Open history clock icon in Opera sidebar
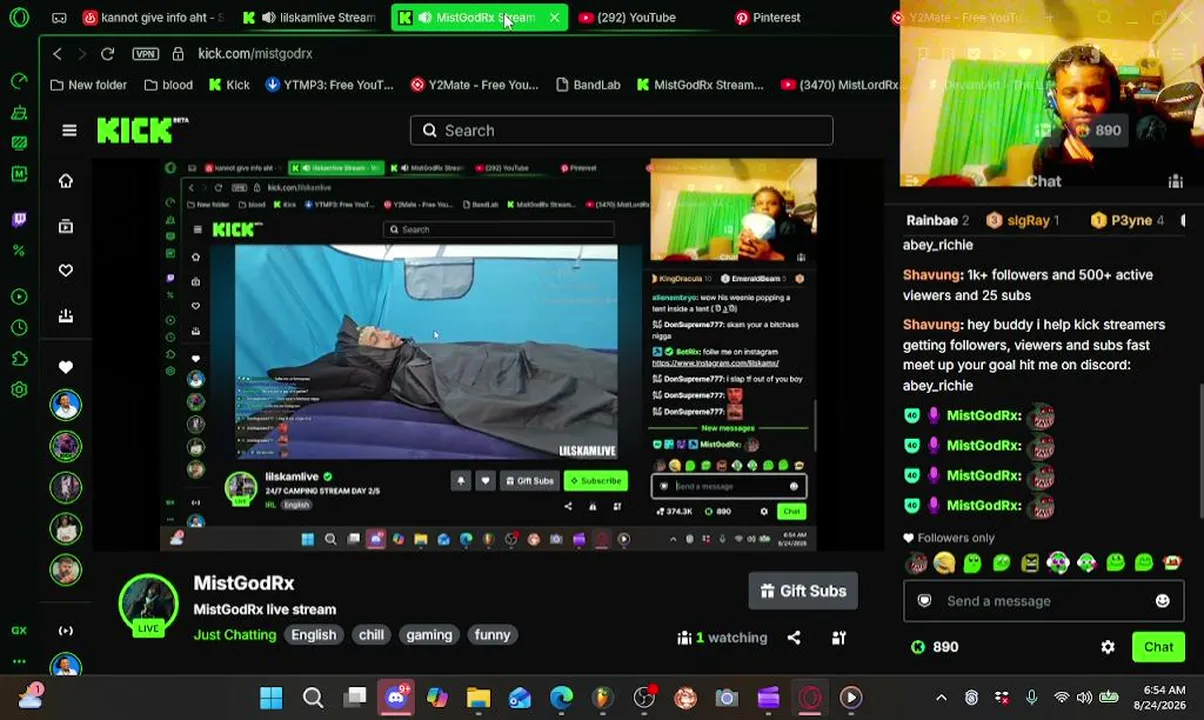Screen dimensions: 1204x720 coord(19,328)
